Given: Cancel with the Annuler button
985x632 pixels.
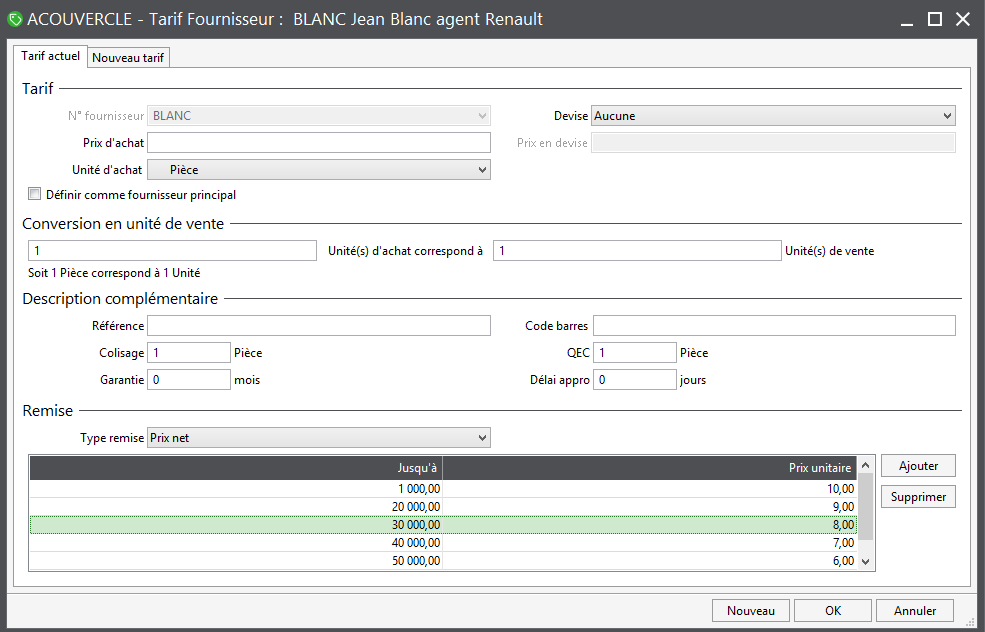Looking at the screenshot, I should pyautogui.click(x=915, y=610).
